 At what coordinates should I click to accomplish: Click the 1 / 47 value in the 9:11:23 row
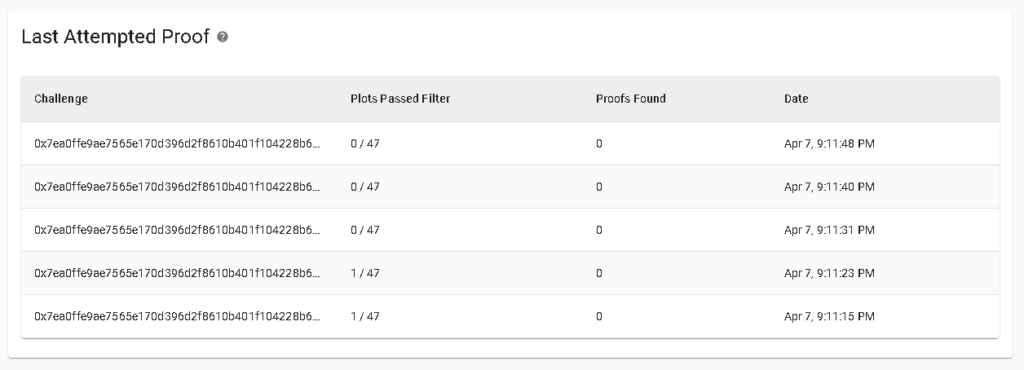(365, 273)
